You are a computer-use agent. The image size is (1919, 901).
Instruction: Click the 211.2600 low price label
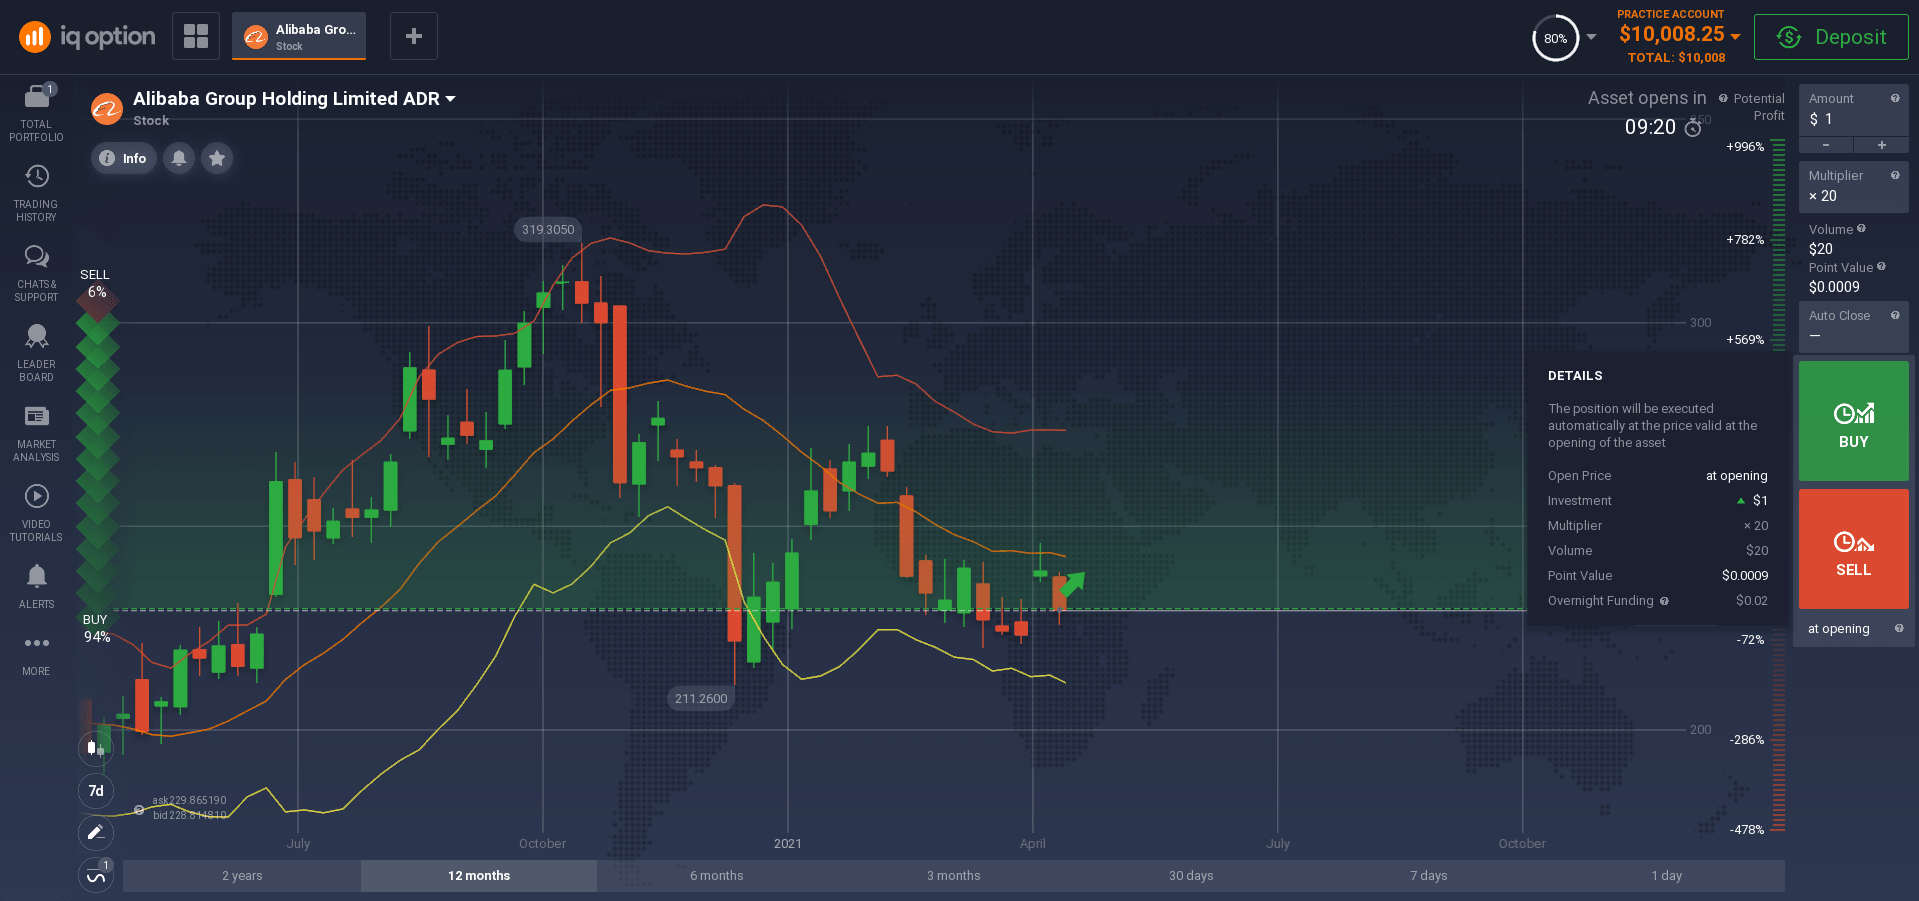click(701, 699)
